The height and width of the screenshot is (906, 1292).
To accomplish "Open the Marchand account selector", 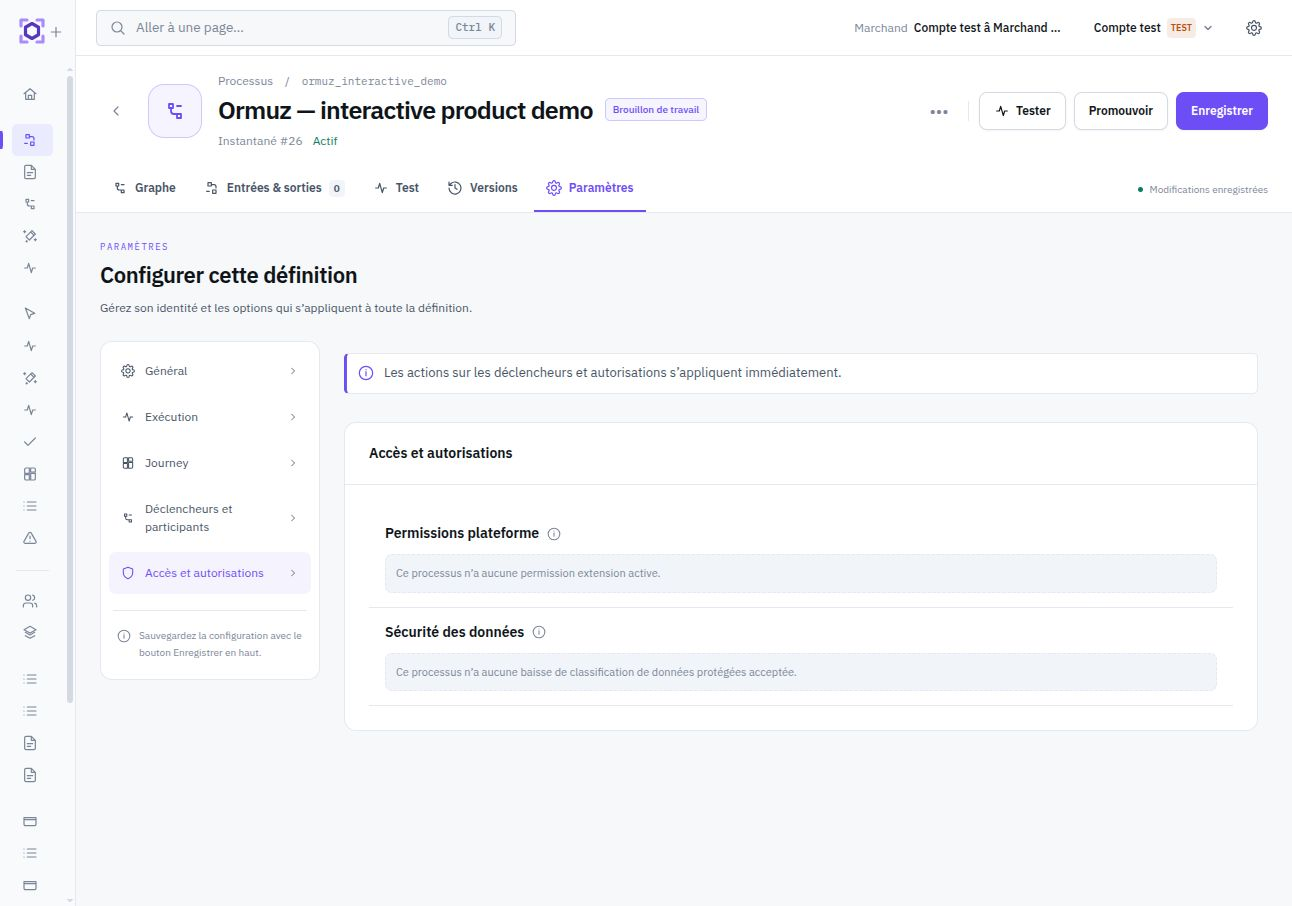I will pyautogui.click(x=957, y=28).
